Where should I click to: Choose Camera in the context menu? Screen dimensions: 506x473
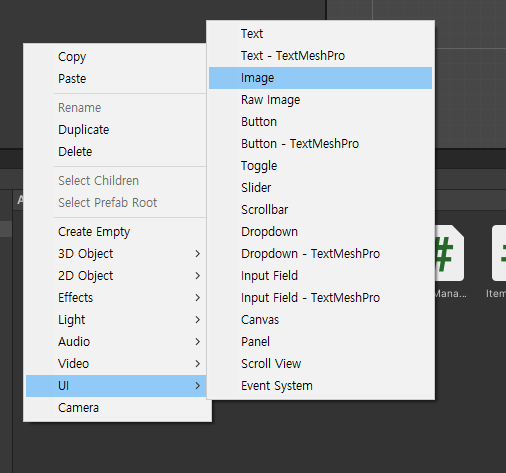pos(116,408)
